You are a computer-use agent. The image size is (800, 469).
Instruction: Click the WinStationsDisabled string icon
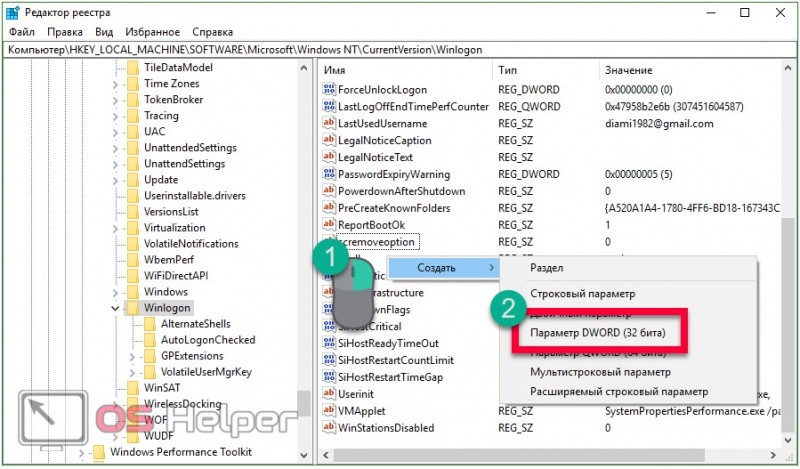[329, 427]
